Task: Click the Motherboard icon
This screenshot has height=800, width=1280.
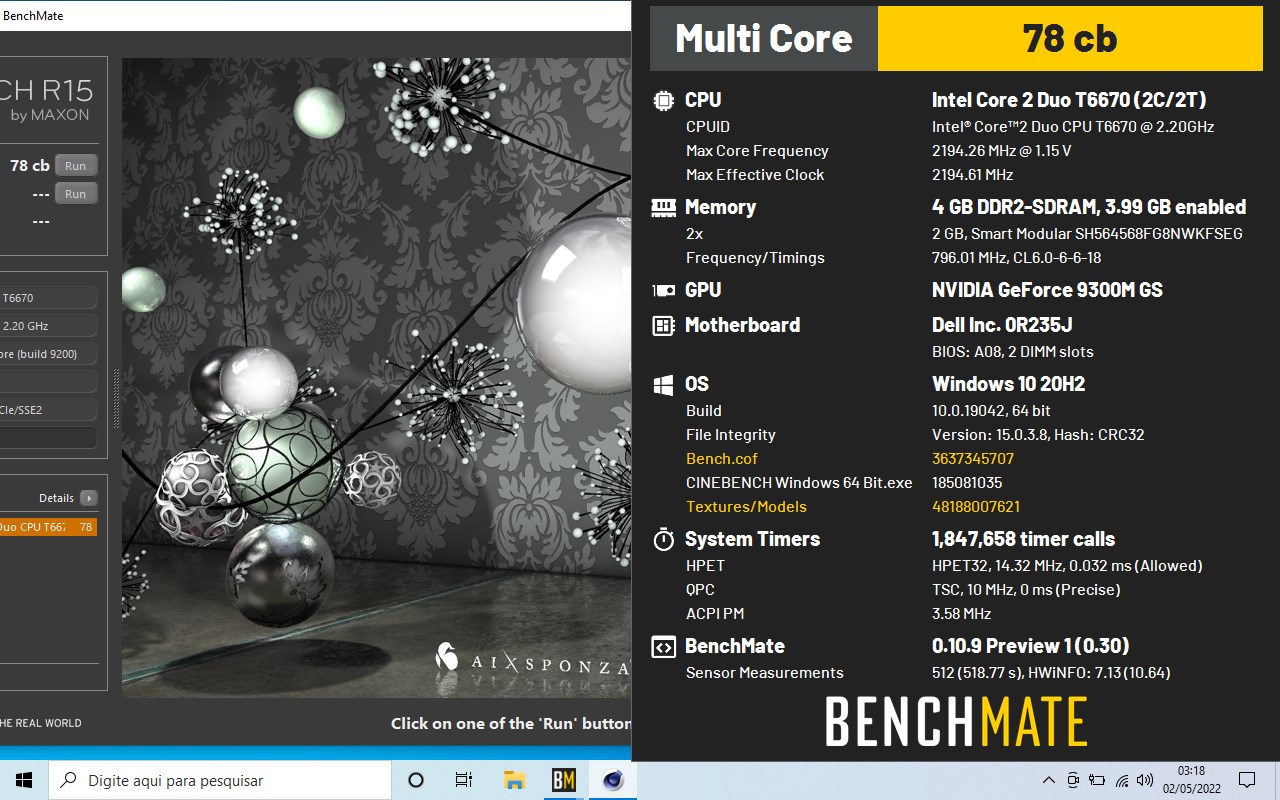Action: click(663, 325)
